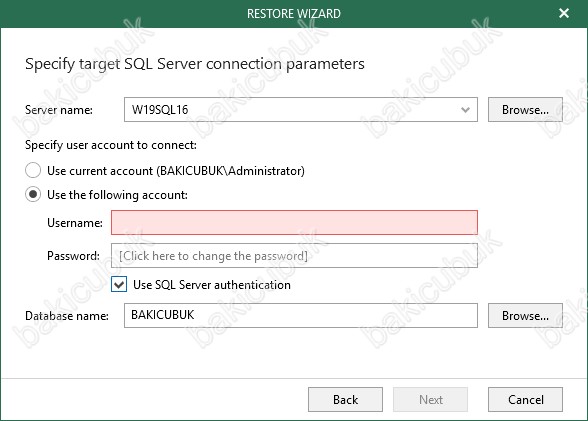This screenshot has width=588, height=421.
Task: Browse for a target SQL server
Action: click(x=525, y=109)
